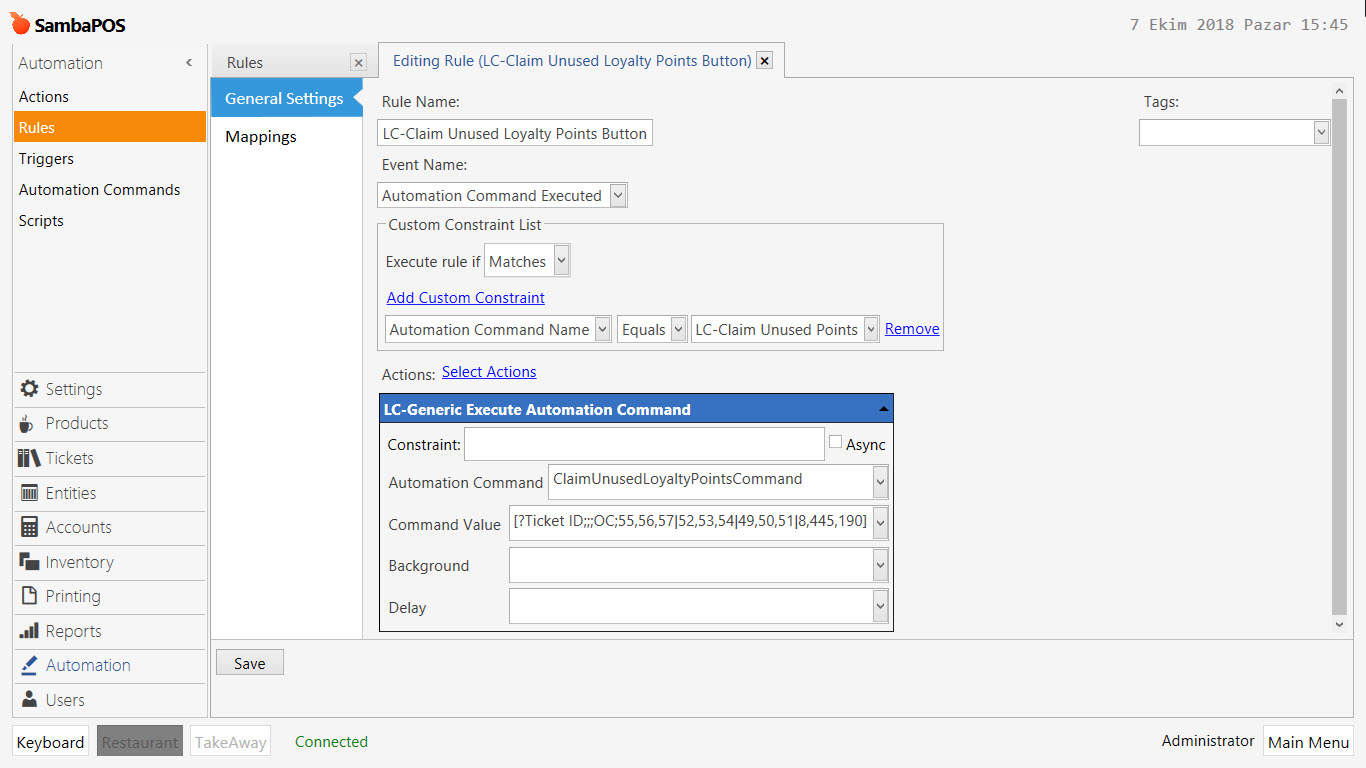Click the scrollbar down arrow

point(1340,625)
